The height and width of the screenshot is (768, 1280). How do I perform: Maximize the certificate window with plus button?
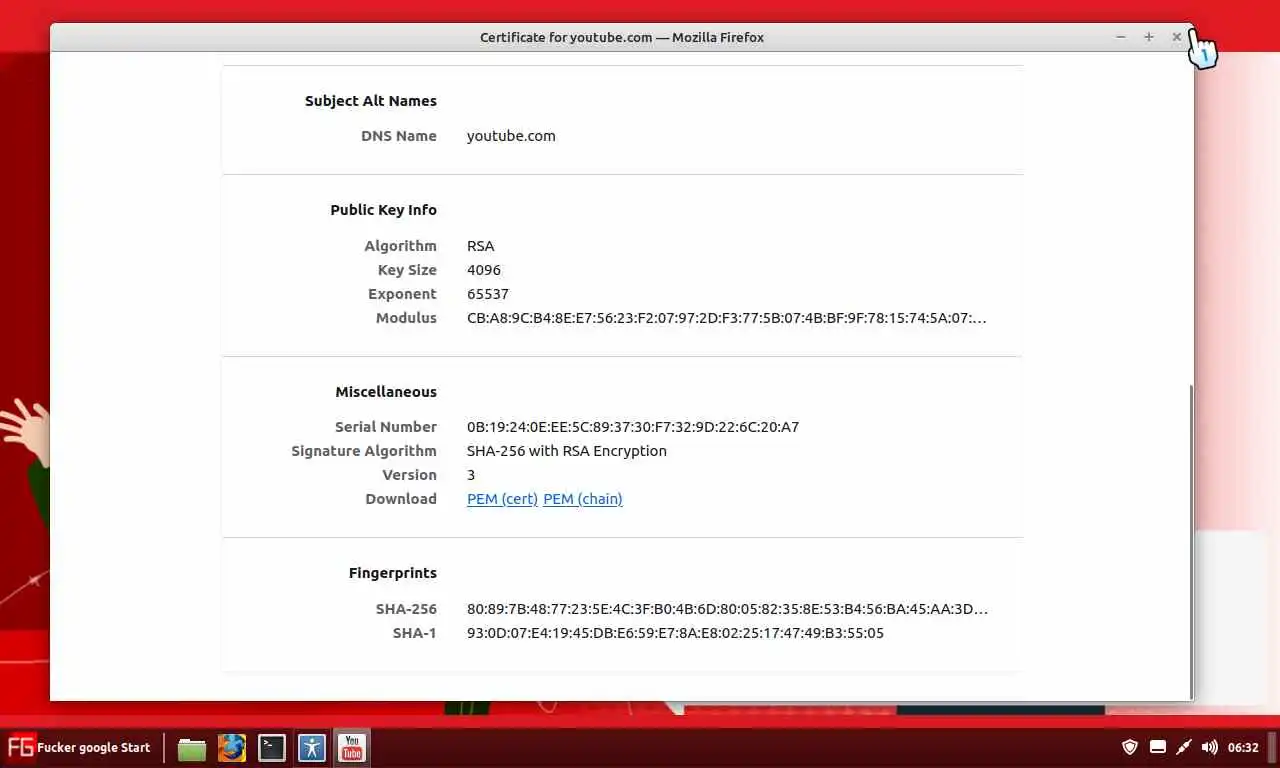pos(1149,37)
